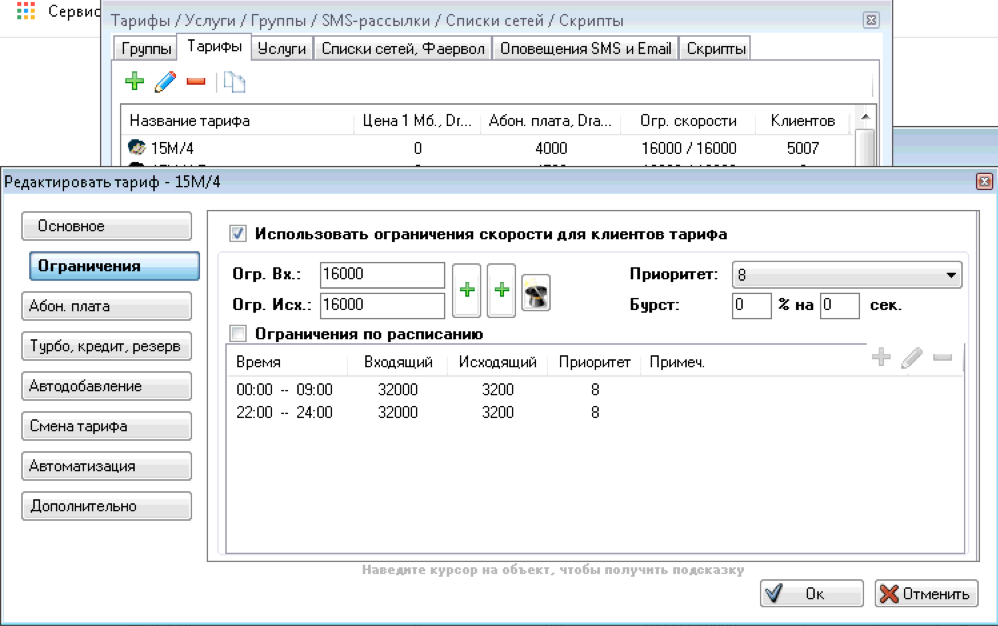998x626 pixels.
Task: Click the Исходящий column header
Action: tap(498, 362)
